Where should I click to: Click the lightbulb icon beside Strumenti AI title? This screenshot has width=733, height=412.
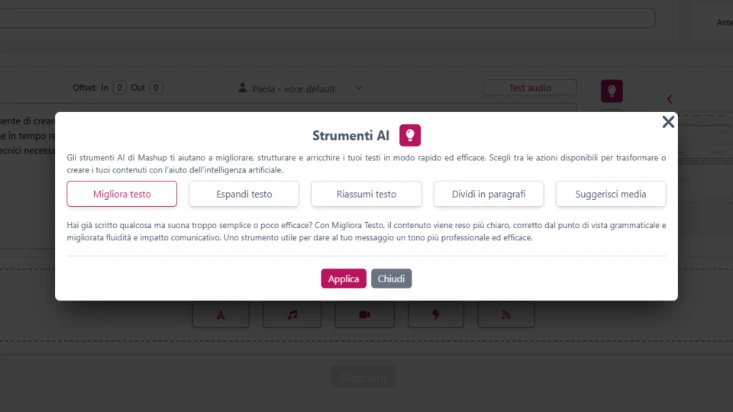[x=410, y=136]
